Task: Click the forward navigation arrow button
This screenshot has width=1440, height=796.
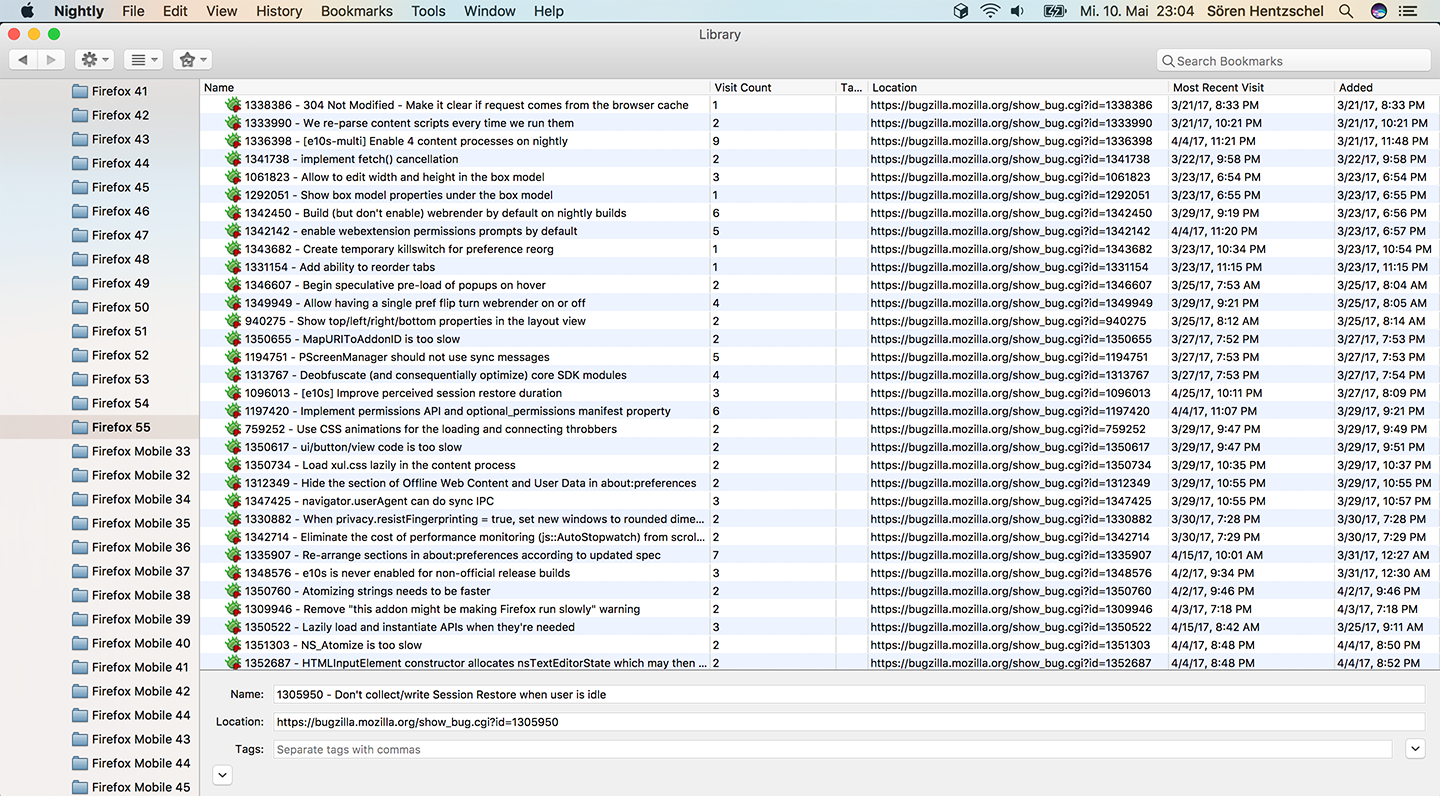Action: pyautogui.click(x=51, y=60)
